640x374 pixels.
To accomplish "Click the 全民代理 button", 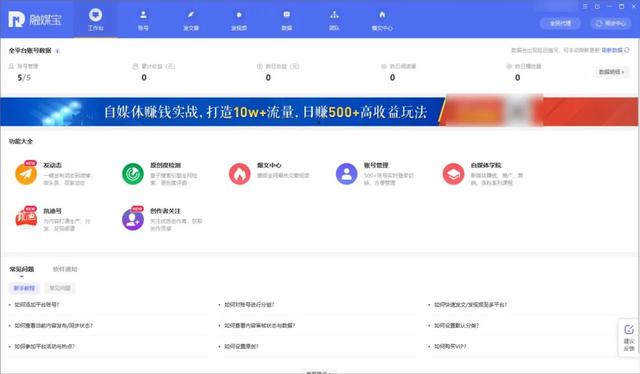I will point(560,23).
